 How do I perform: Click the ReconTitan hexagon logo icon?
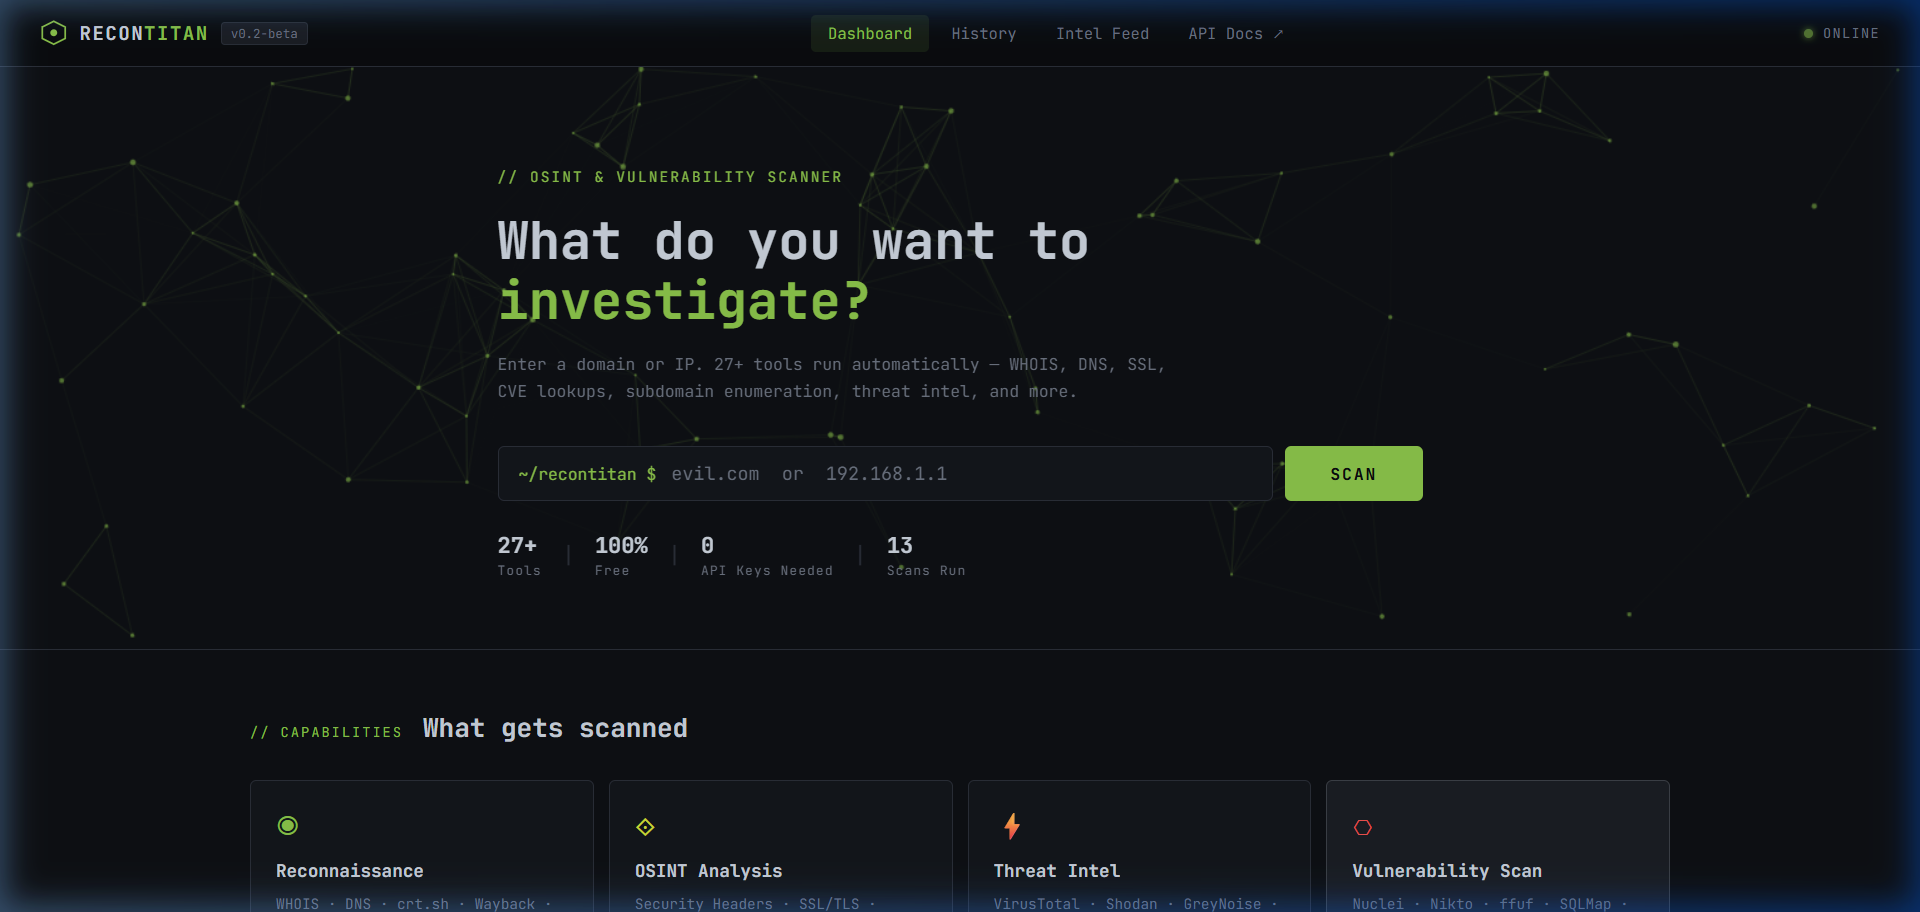[53, 33]
